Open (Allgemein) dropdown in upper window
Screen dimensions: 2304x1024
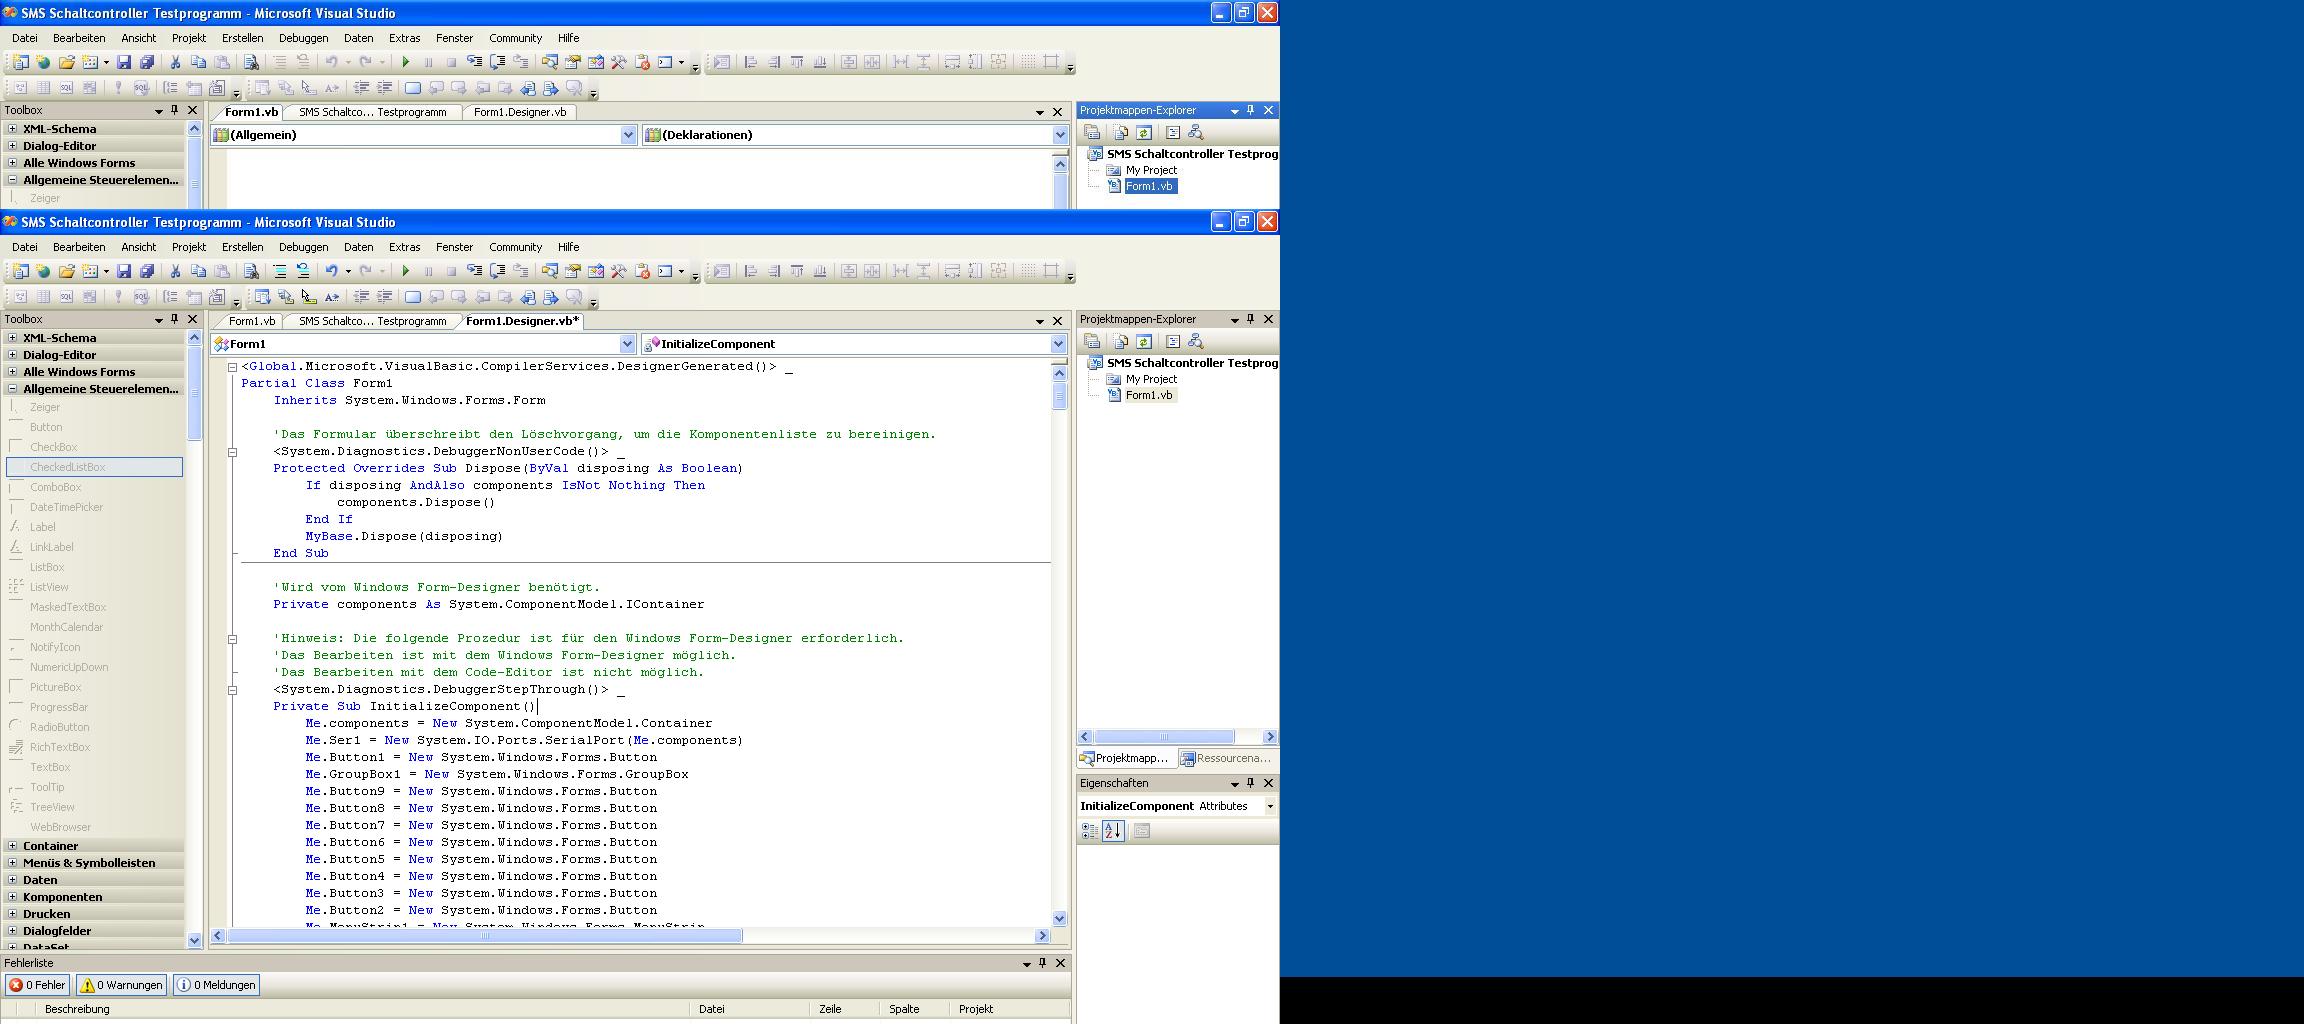pos(628,135)
